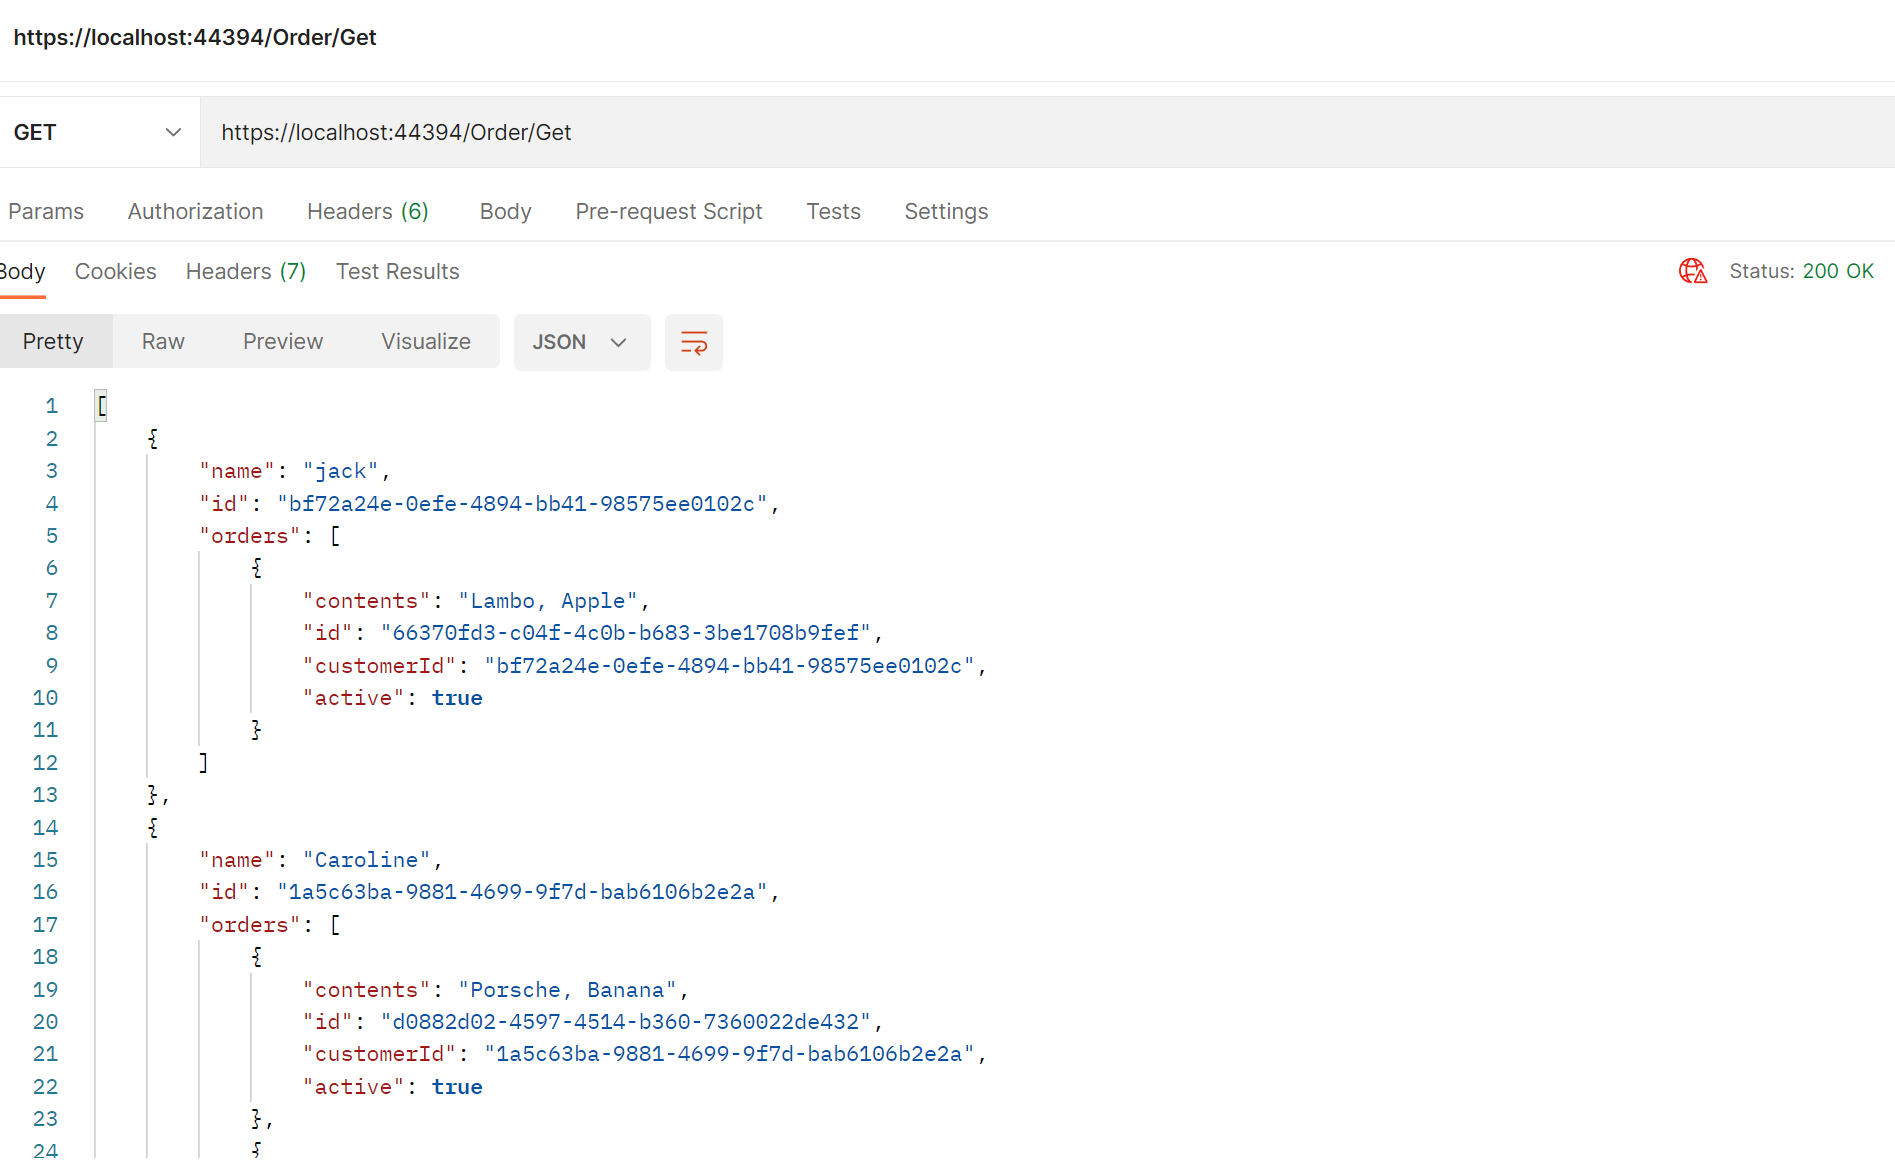The width and height of the screenshot is (1895, 1165).
Task: Switch to Preview response view
Action: [x=283, y=342]
